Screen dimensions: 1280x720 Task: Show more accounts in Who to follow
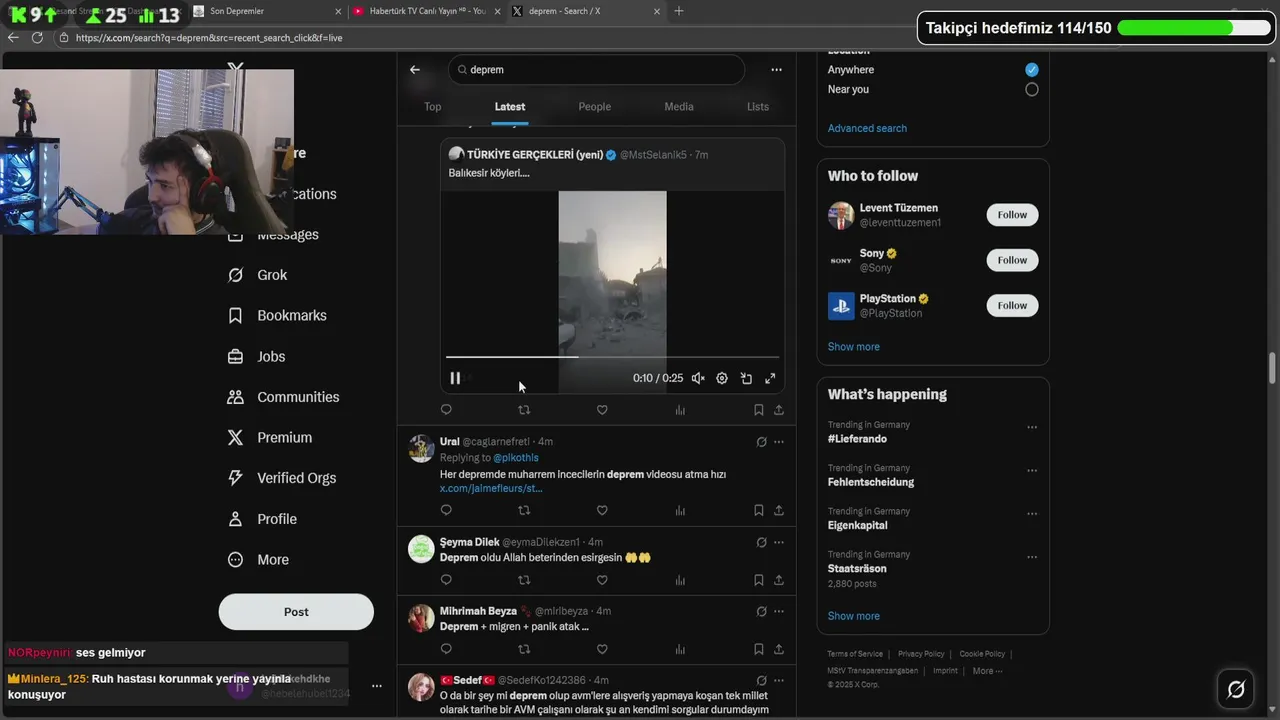click(854, 347)
